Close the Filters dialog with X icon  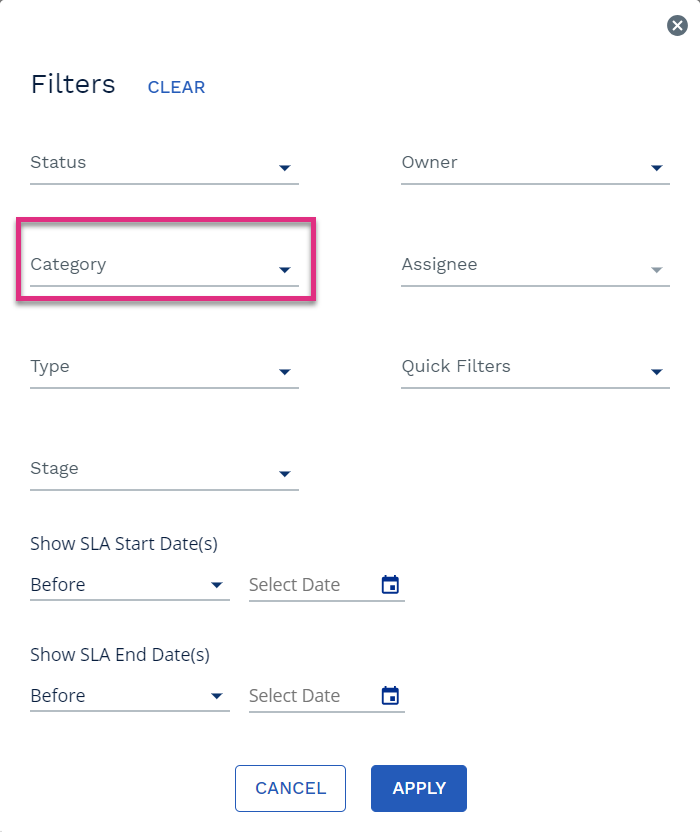[x=677, y=25]
